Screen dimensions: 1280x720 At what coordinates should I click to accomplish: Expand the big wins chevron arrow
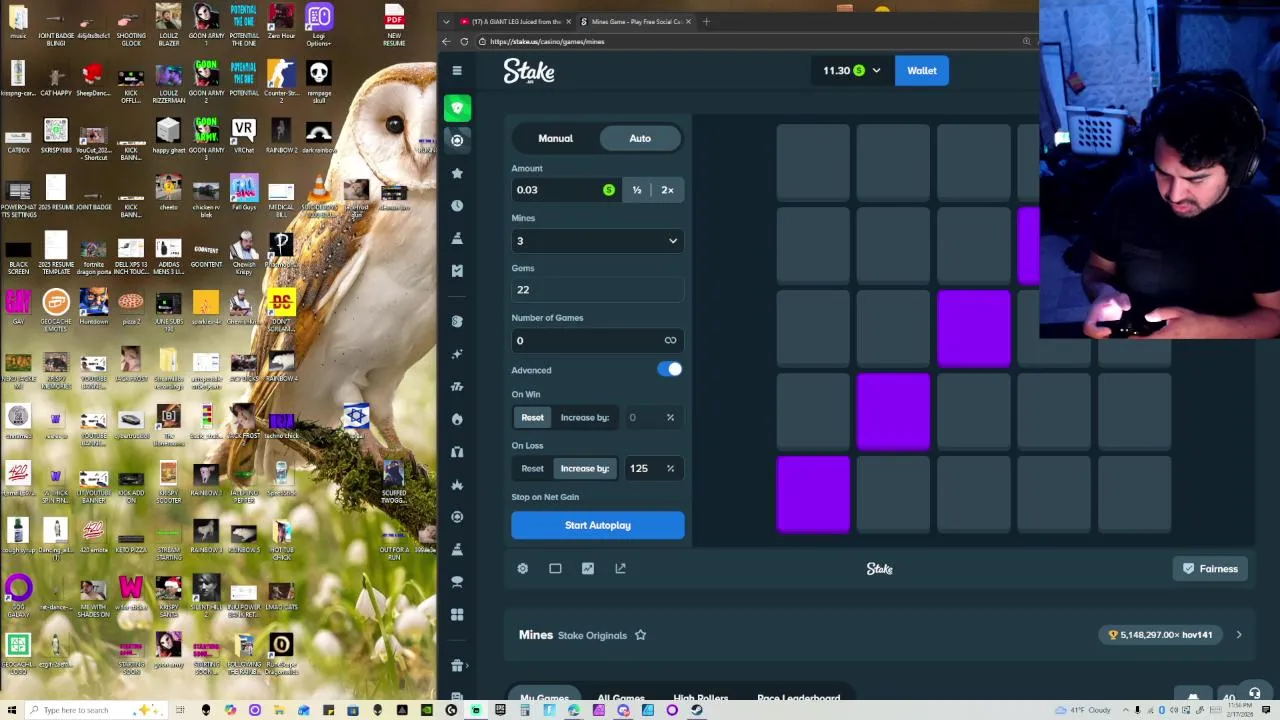click(x=1238, y=635)
